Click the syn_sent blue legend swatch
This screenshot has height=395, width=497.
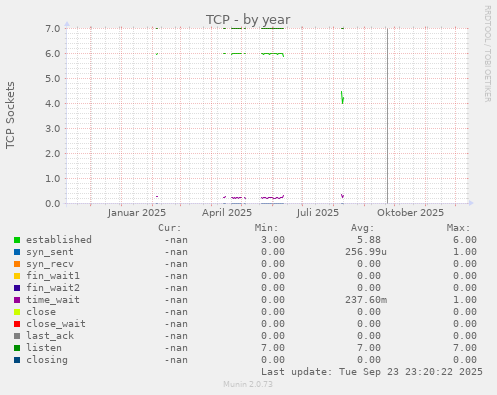[17, 252]
